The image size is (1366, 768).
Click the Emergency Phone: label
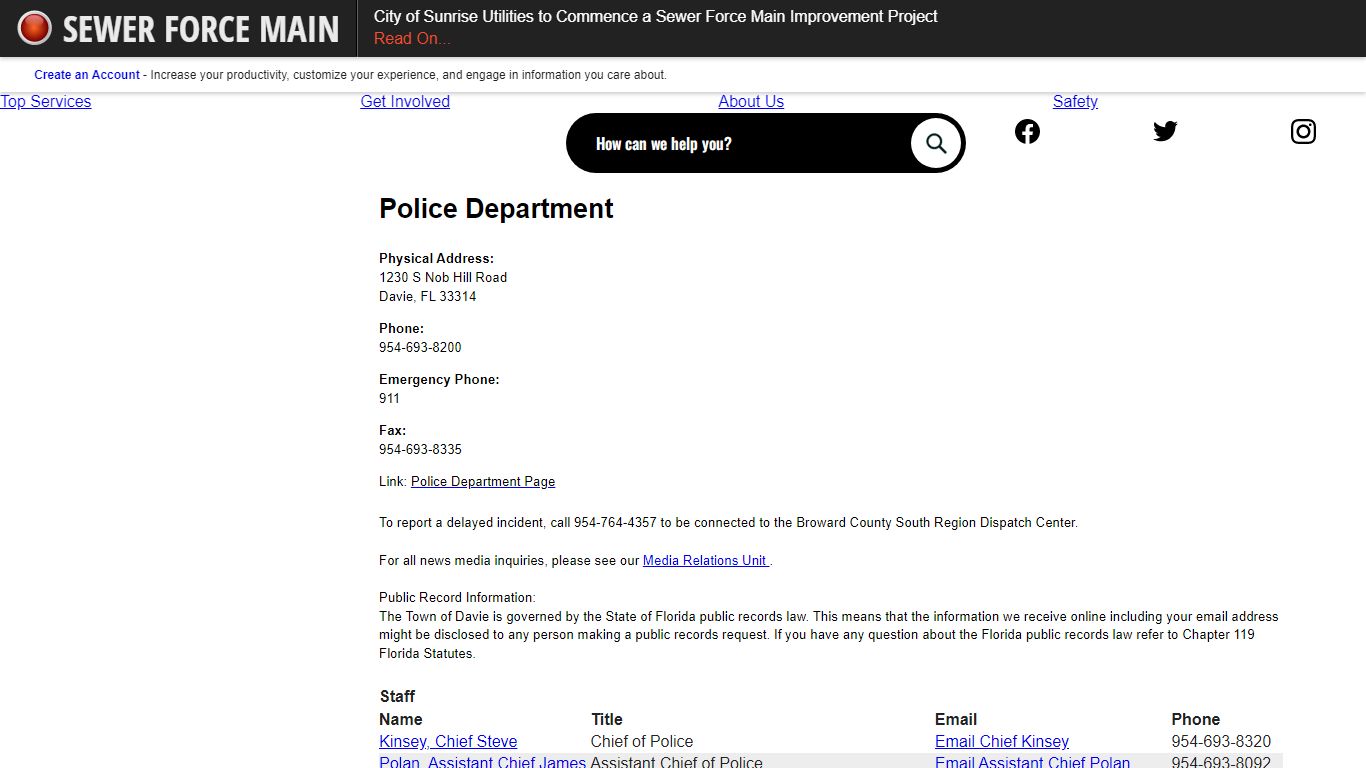click(439, 379)
